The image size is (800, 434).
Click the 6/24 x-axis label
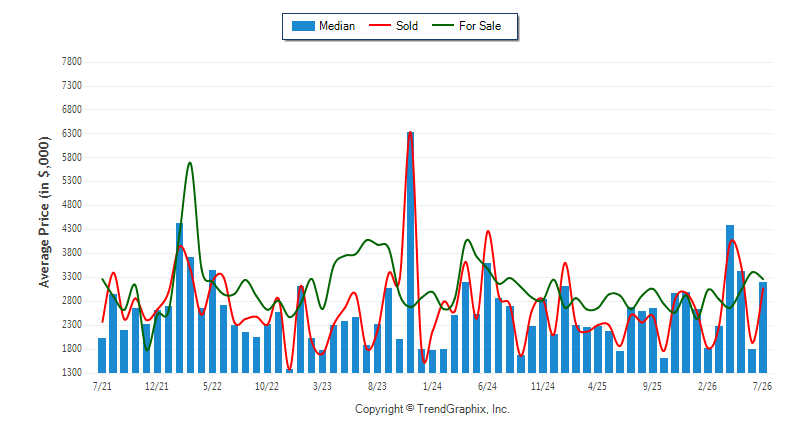487,386
